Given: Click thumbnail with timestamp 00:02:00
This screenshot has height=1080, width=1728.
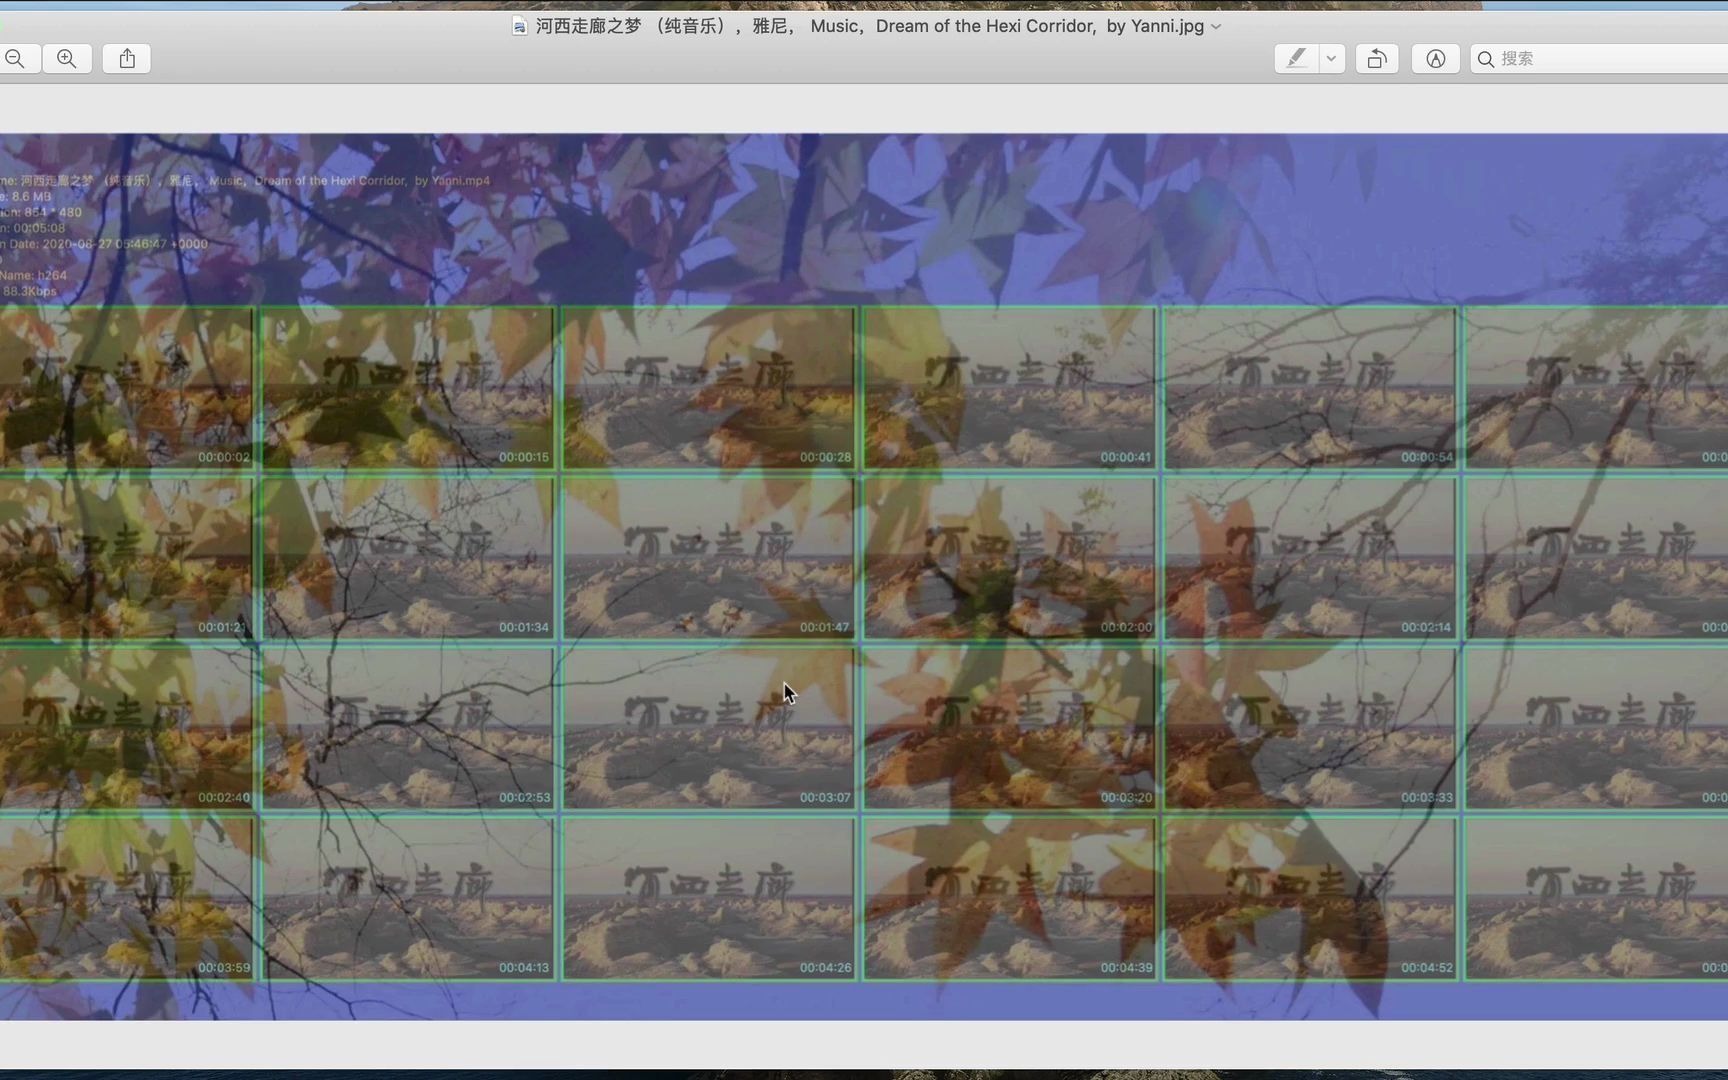Looking at the screenshot, I should (x=1009, y=558).
